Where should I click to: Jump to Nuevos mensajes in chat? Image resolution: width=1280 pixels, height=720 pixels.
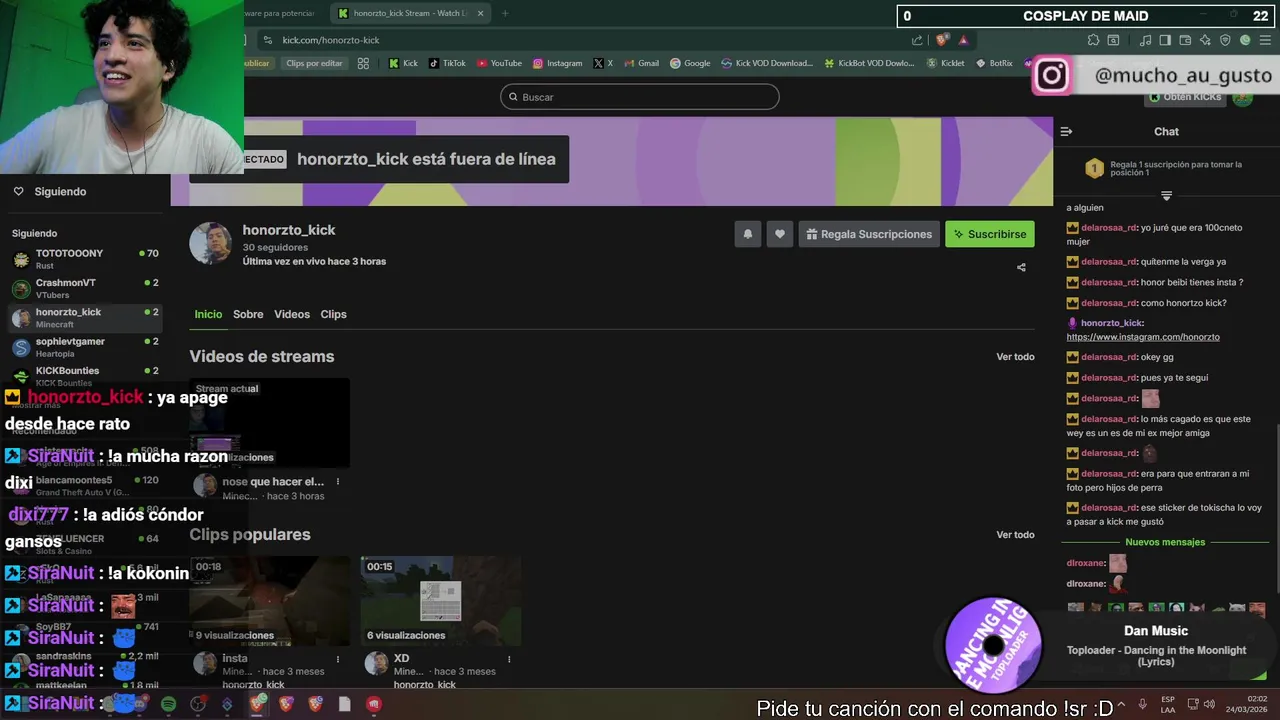click(x=1165, y=542)
